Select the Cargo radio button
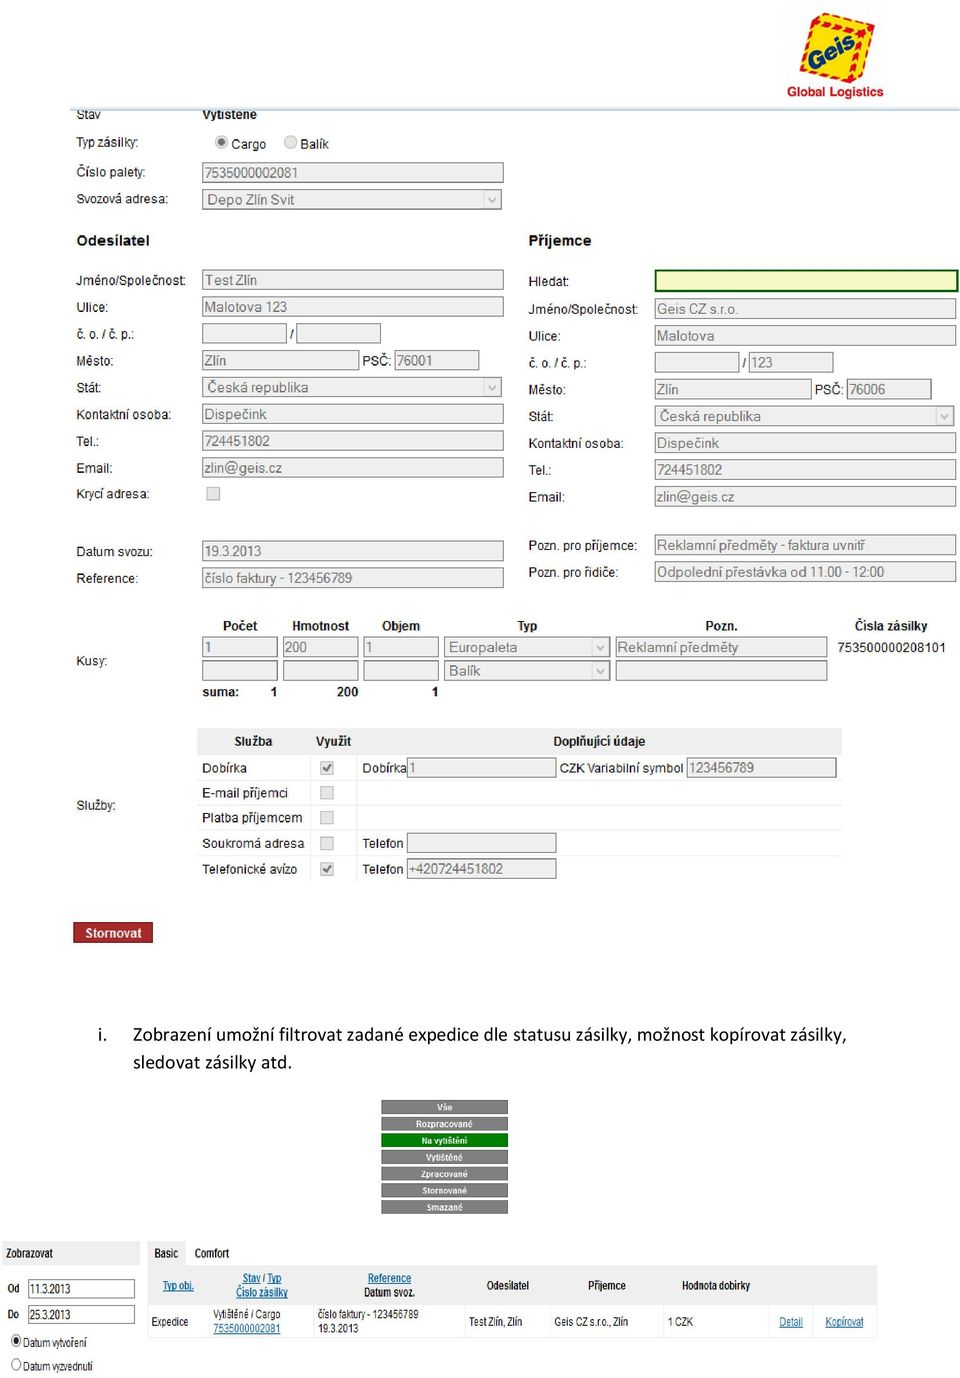Image resolution: width=960 pixels, height=1378 pixels. point(222,143)
